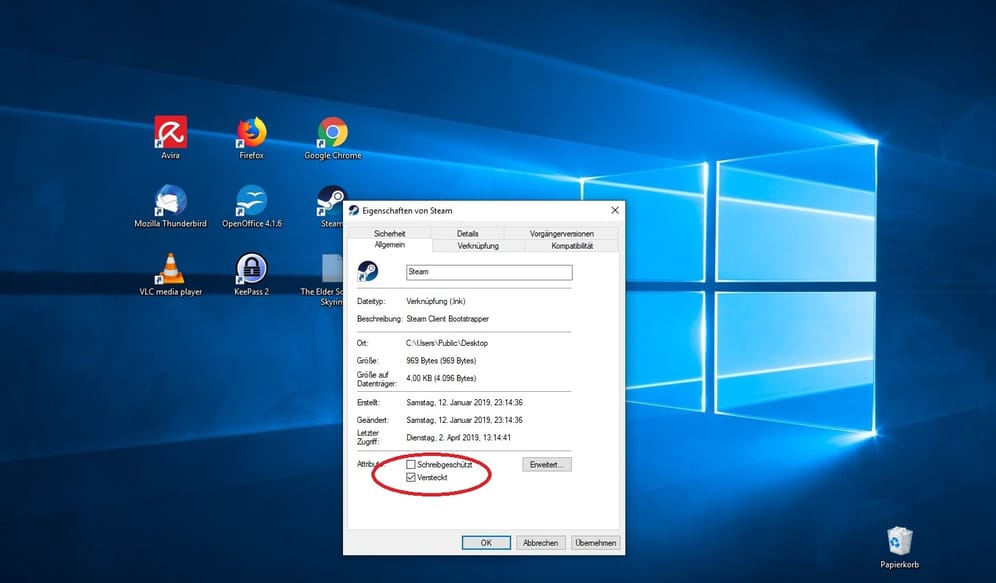996x583 pixels.
Task: Close the Eigenschaften von Steam dialog
Action: click(614, 210)
